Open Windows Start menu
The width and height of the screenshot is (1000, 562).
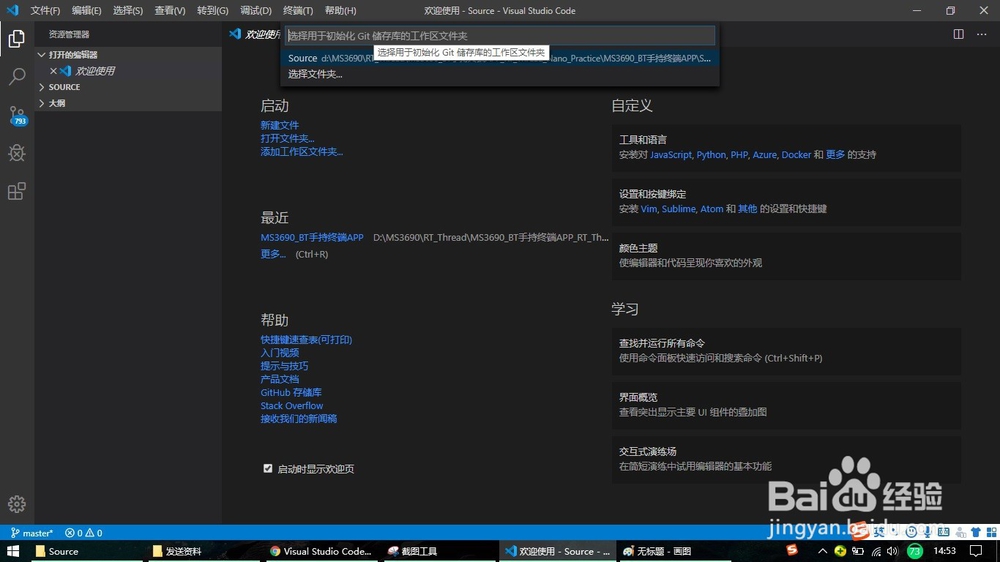coord(13,551)
